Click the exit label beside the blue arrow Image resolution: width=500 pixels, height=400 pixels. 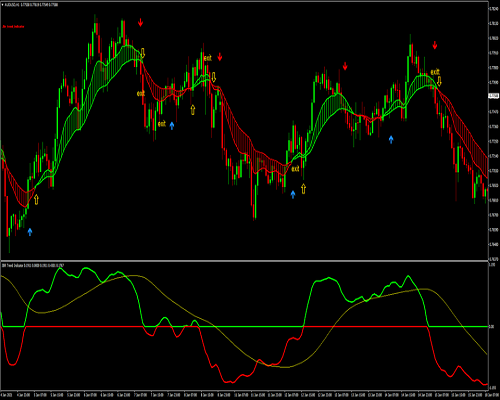click(x=162, y=124)
